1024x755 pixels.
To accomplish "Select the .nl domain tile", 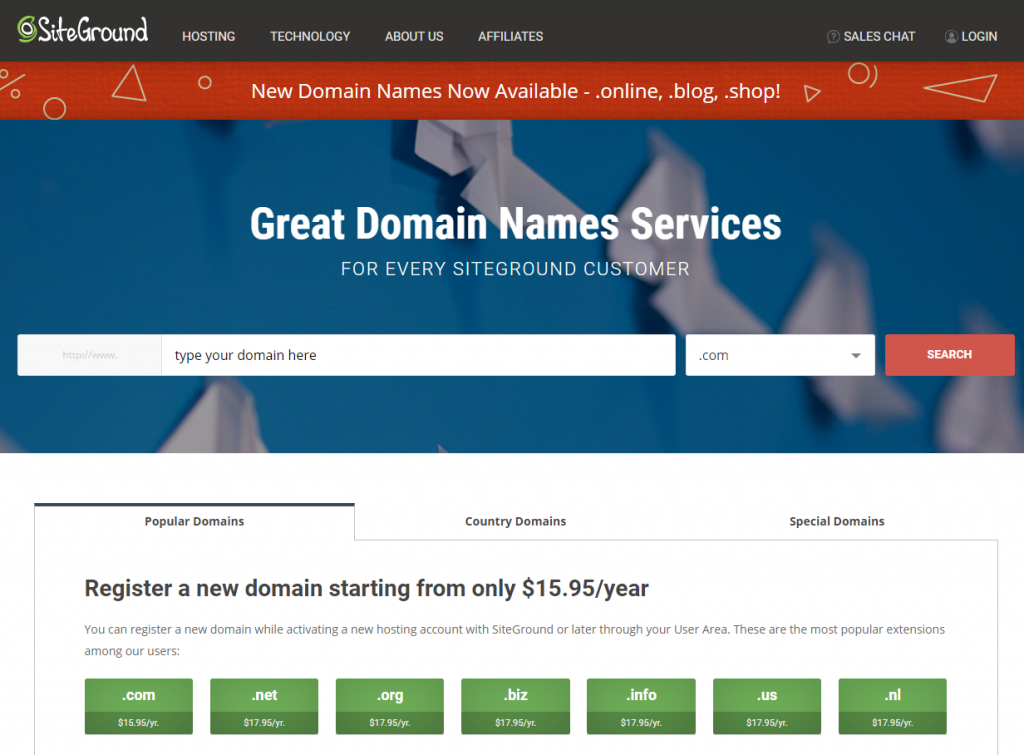I will click(x=893, y=706).
